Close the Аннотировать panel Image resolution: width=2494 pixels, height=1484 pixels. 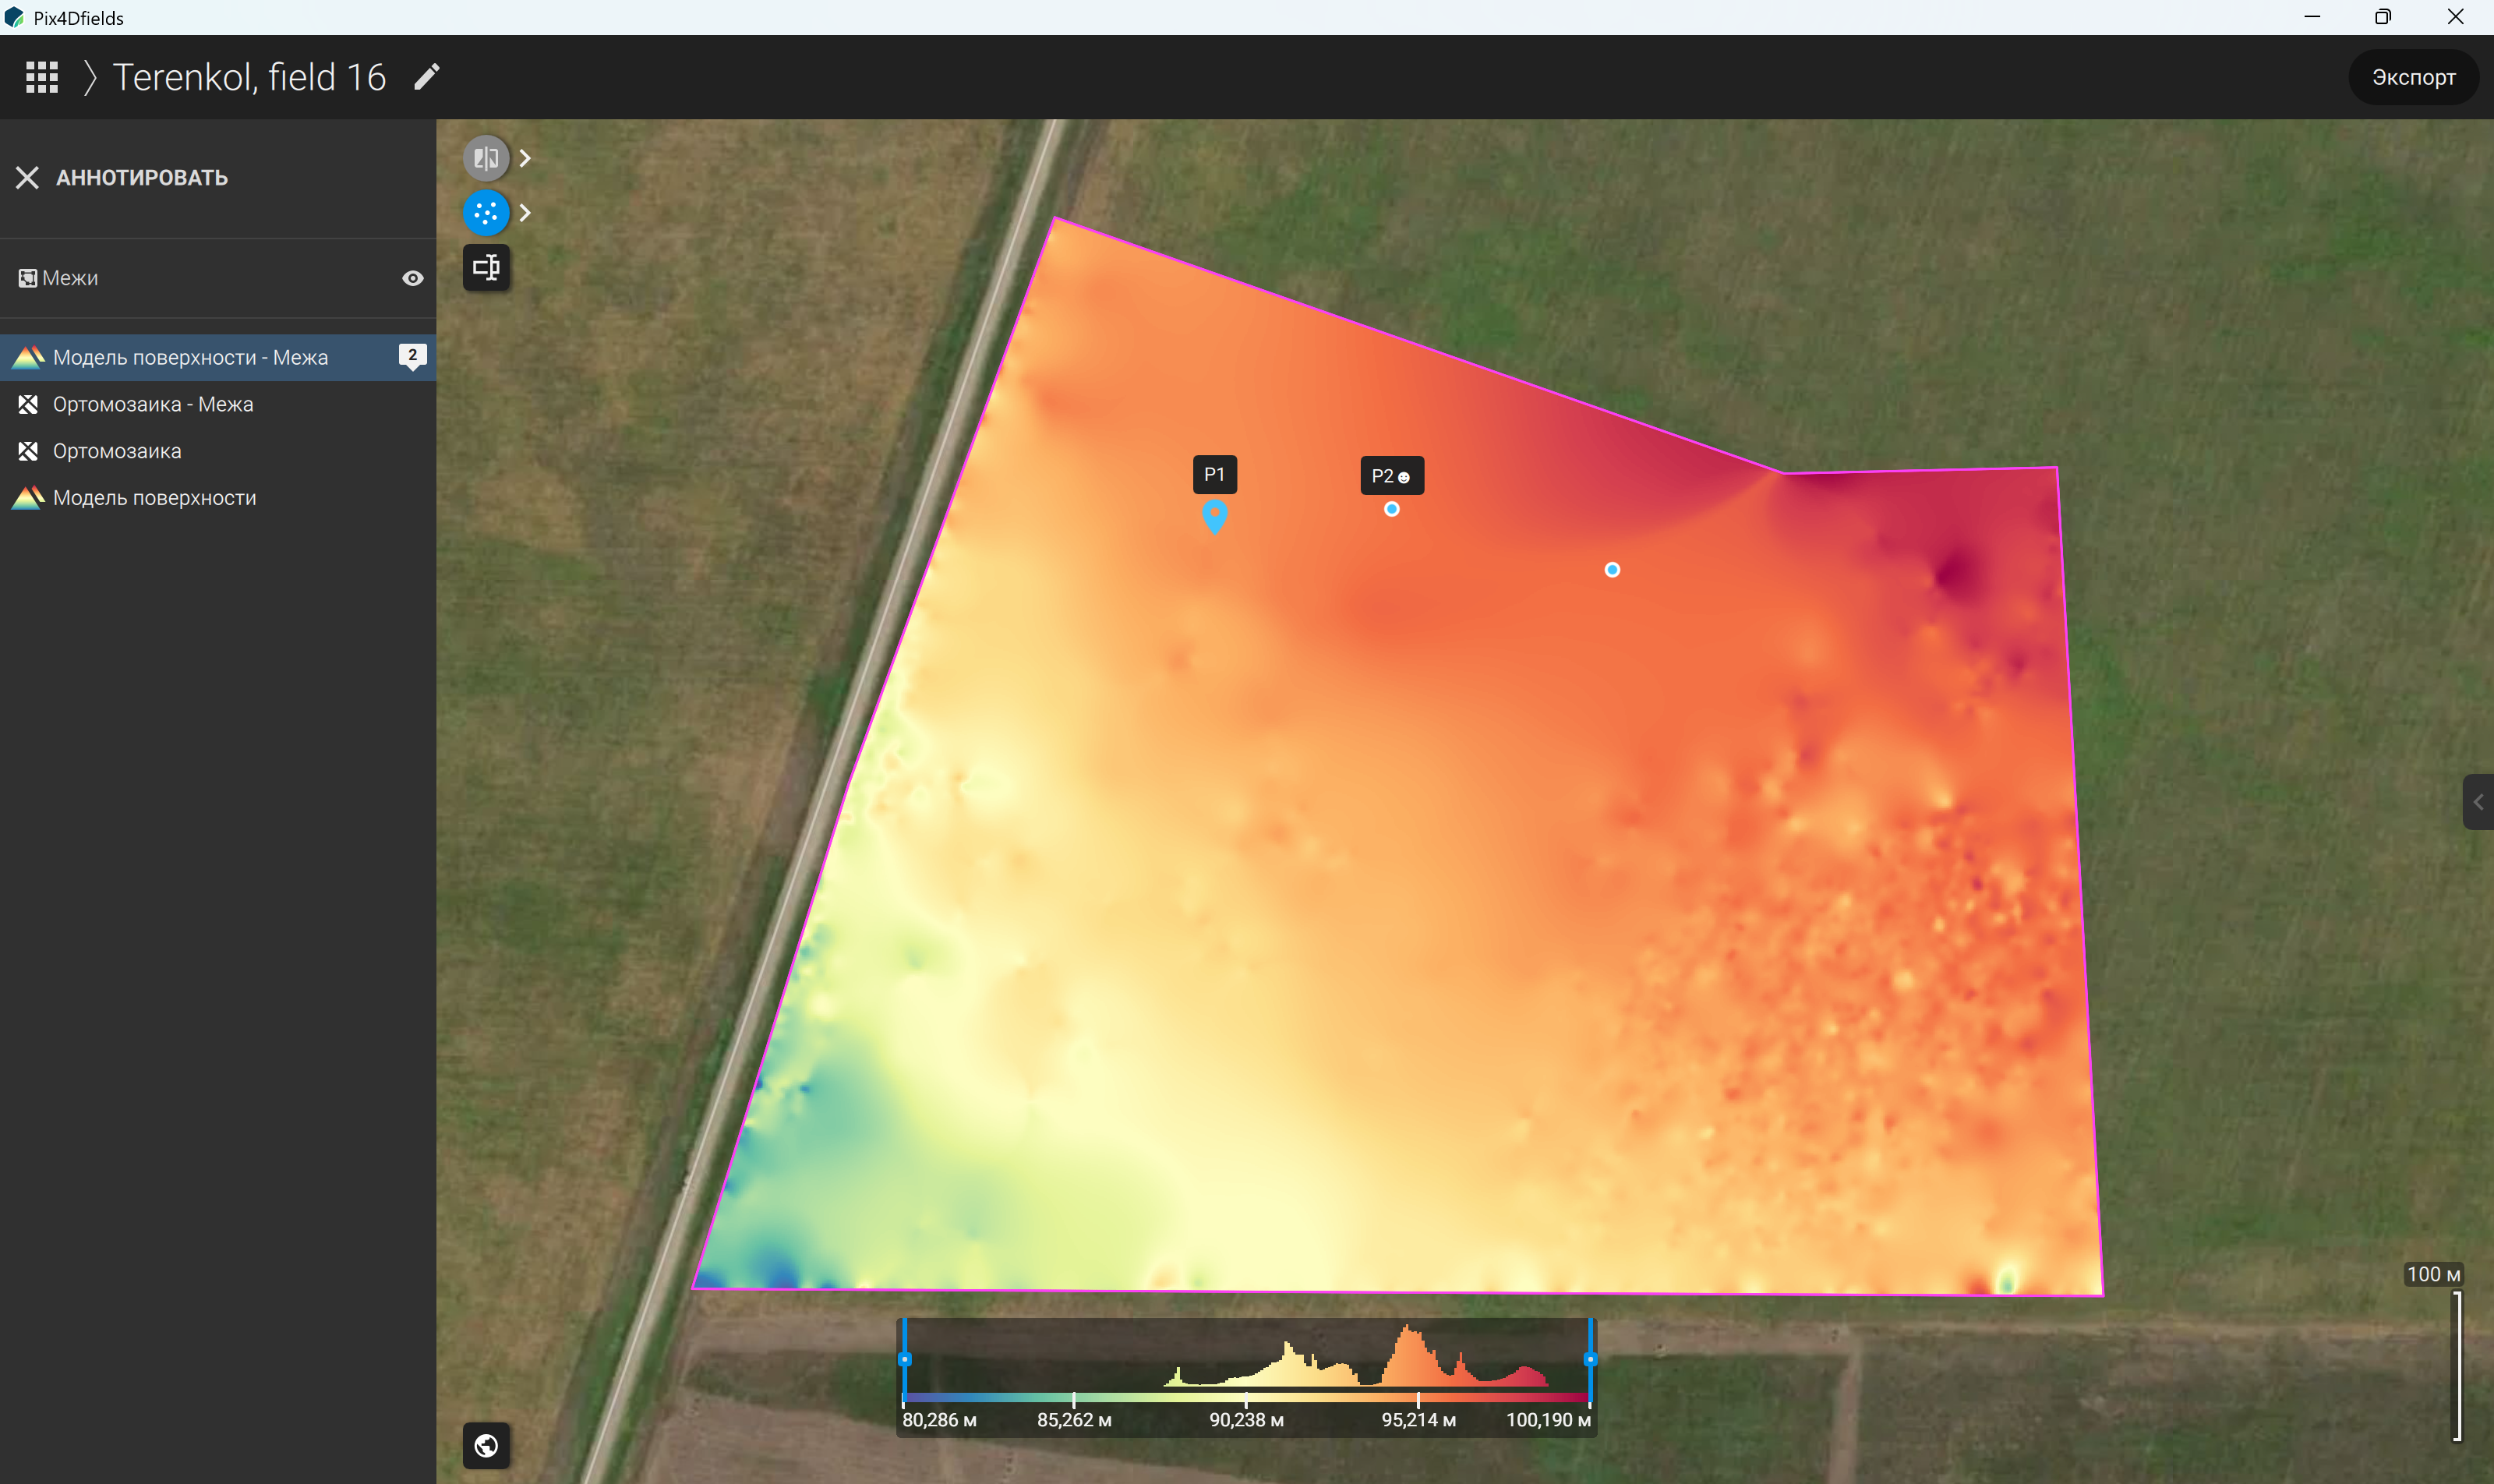coord(27,178)
